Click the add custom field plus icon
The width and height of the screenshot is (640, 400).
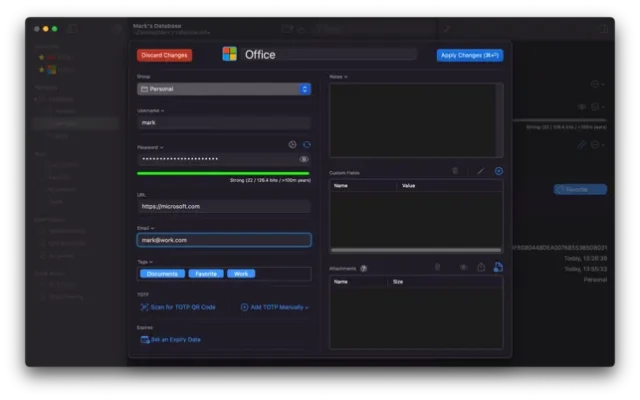tap(498, 171)
